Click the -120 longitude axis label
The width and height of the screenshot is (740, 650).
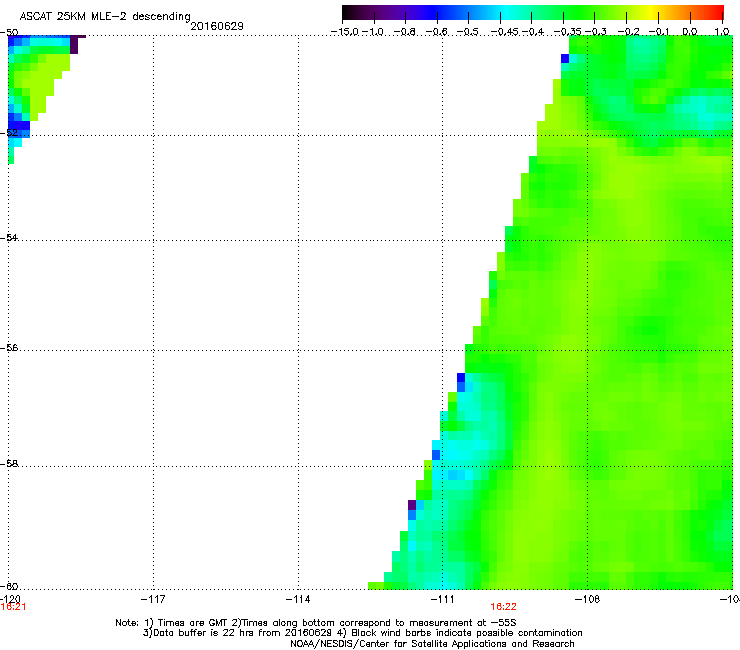point(10,599)
